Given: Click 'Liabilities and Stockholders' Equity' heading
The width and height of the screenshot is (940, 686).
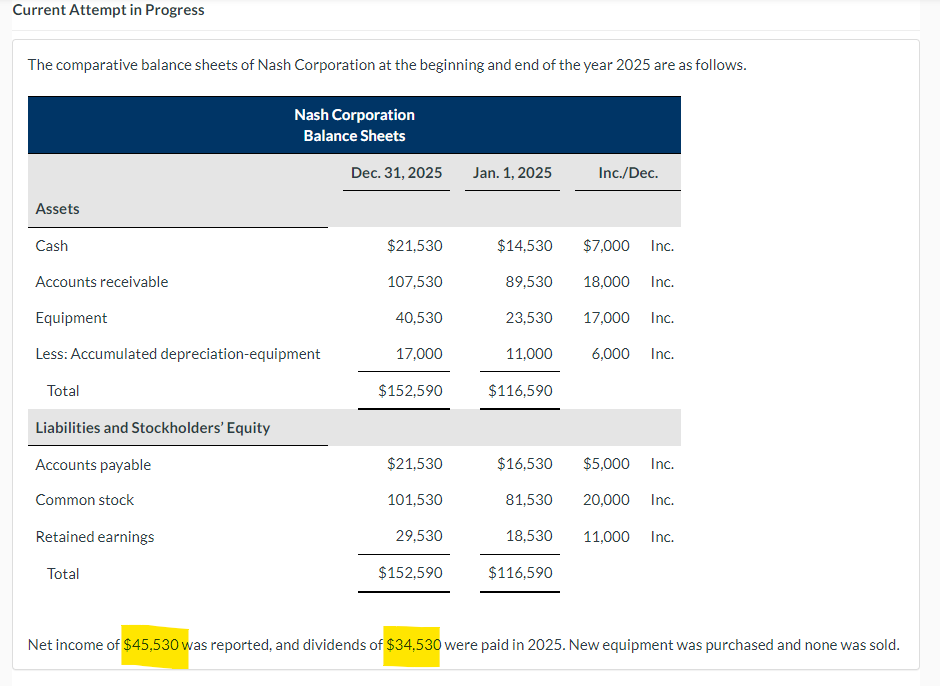Looking at the screenshot, I should pyautogui.click(x=153, y=428).
